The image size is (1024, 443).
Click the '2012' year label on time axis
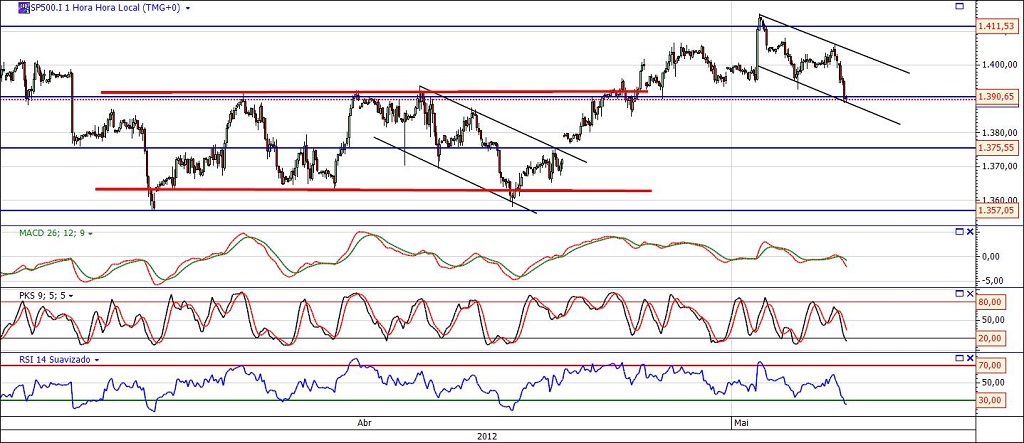(487, 436)
